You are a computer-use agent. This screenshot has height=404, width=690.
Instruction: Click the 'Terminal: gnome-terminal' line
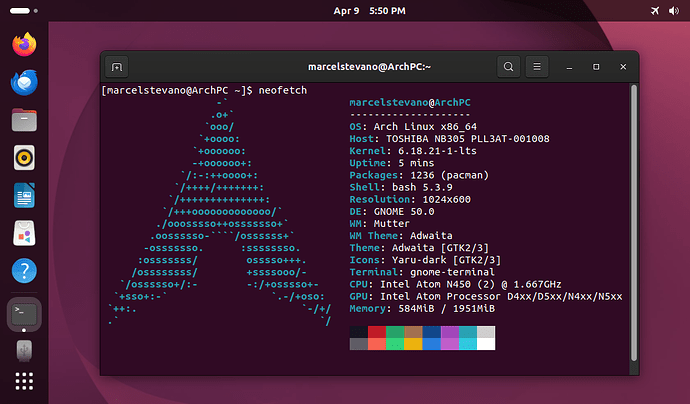pos(422,272)
